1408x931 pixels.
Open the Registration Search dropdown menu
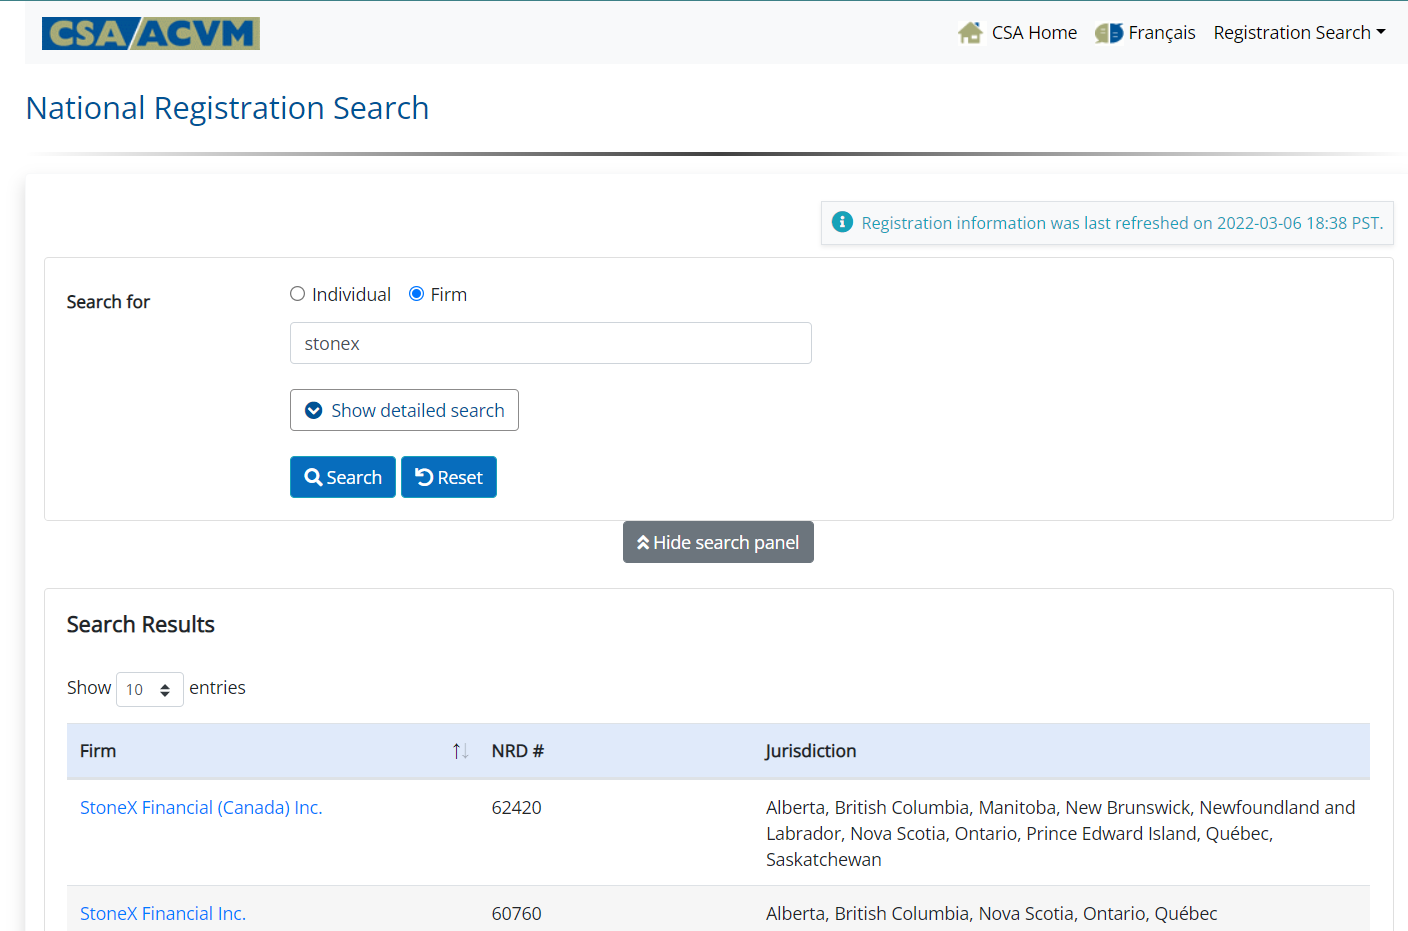coord(1299,33)
